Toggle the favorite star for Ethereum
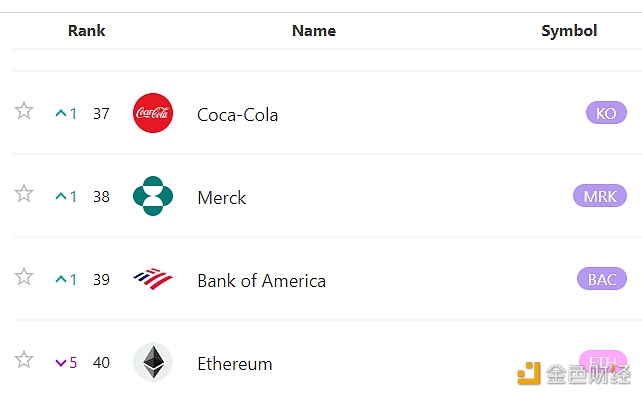This screenshot has width=642, height=396. click(x=24, y=360)
